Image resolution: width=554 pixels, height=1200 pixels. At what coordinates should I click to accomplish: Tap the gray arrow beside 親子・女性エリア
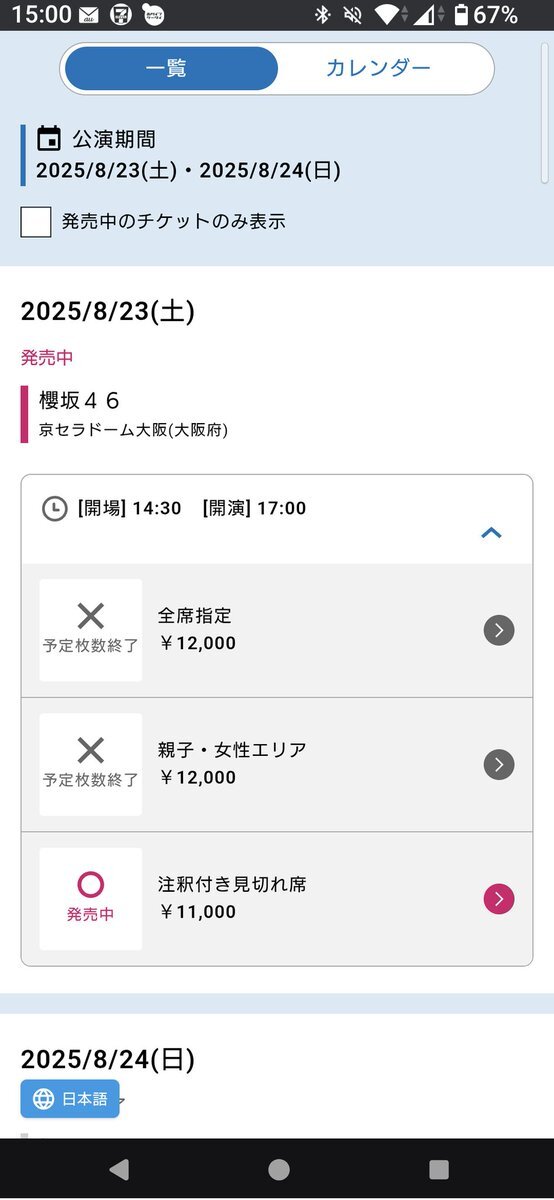click(x=499, y=765)
